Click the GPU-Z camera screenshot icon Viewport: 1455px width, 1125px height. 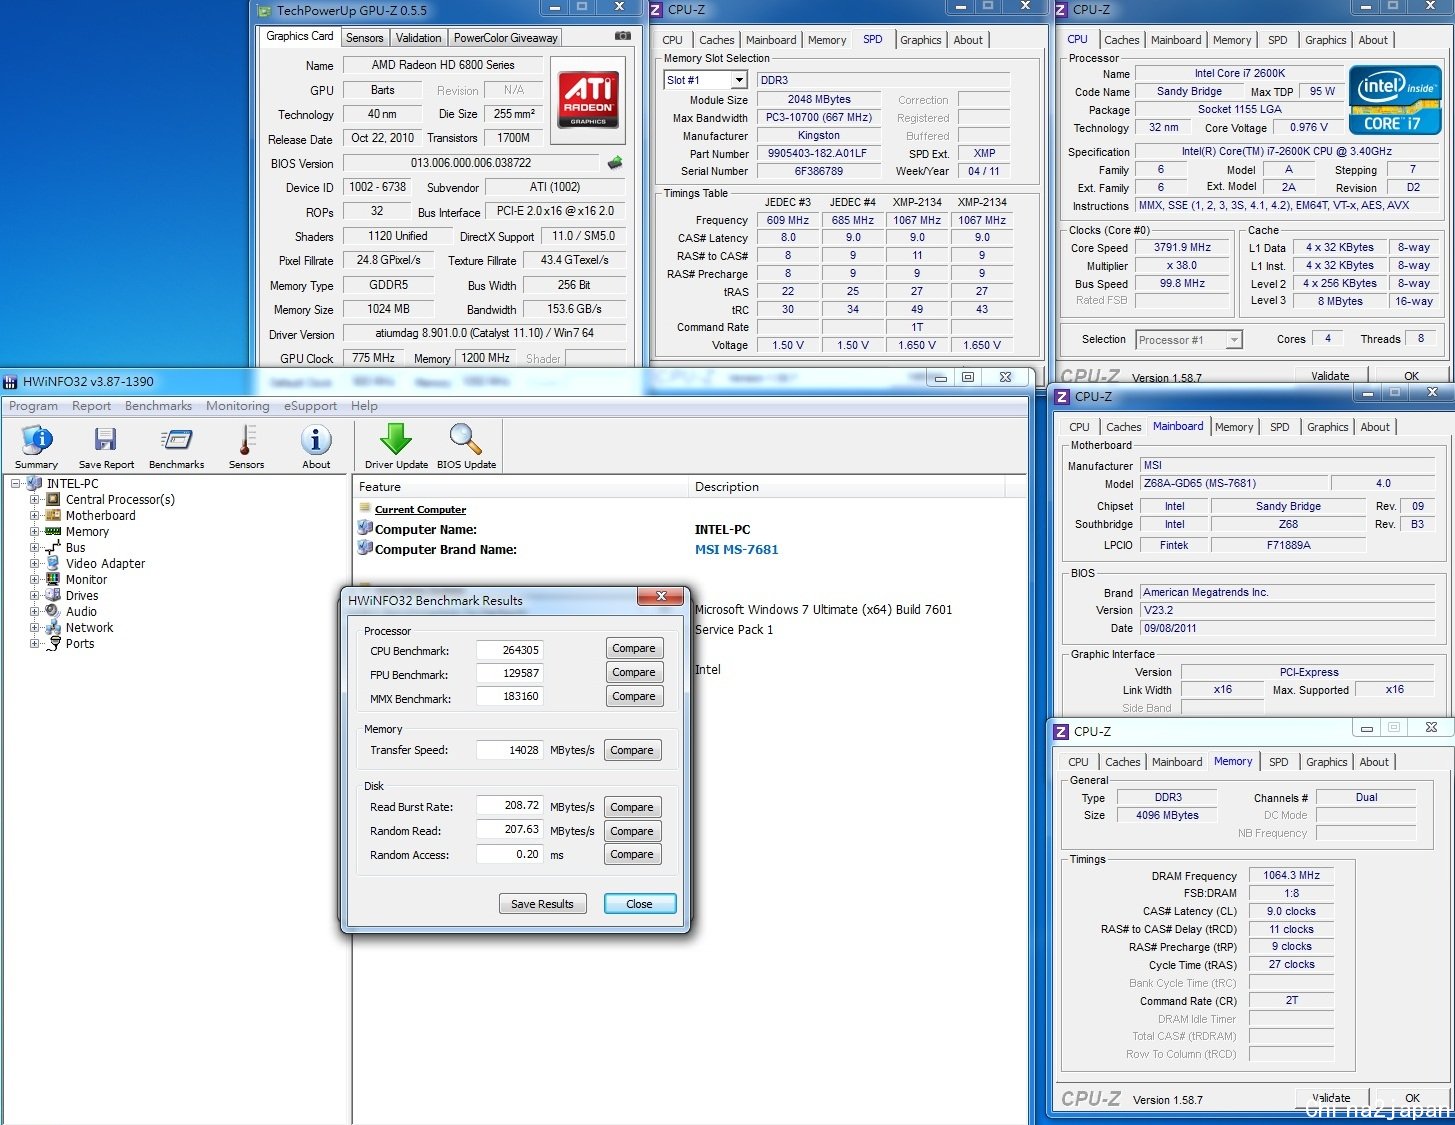click(623, 36)
